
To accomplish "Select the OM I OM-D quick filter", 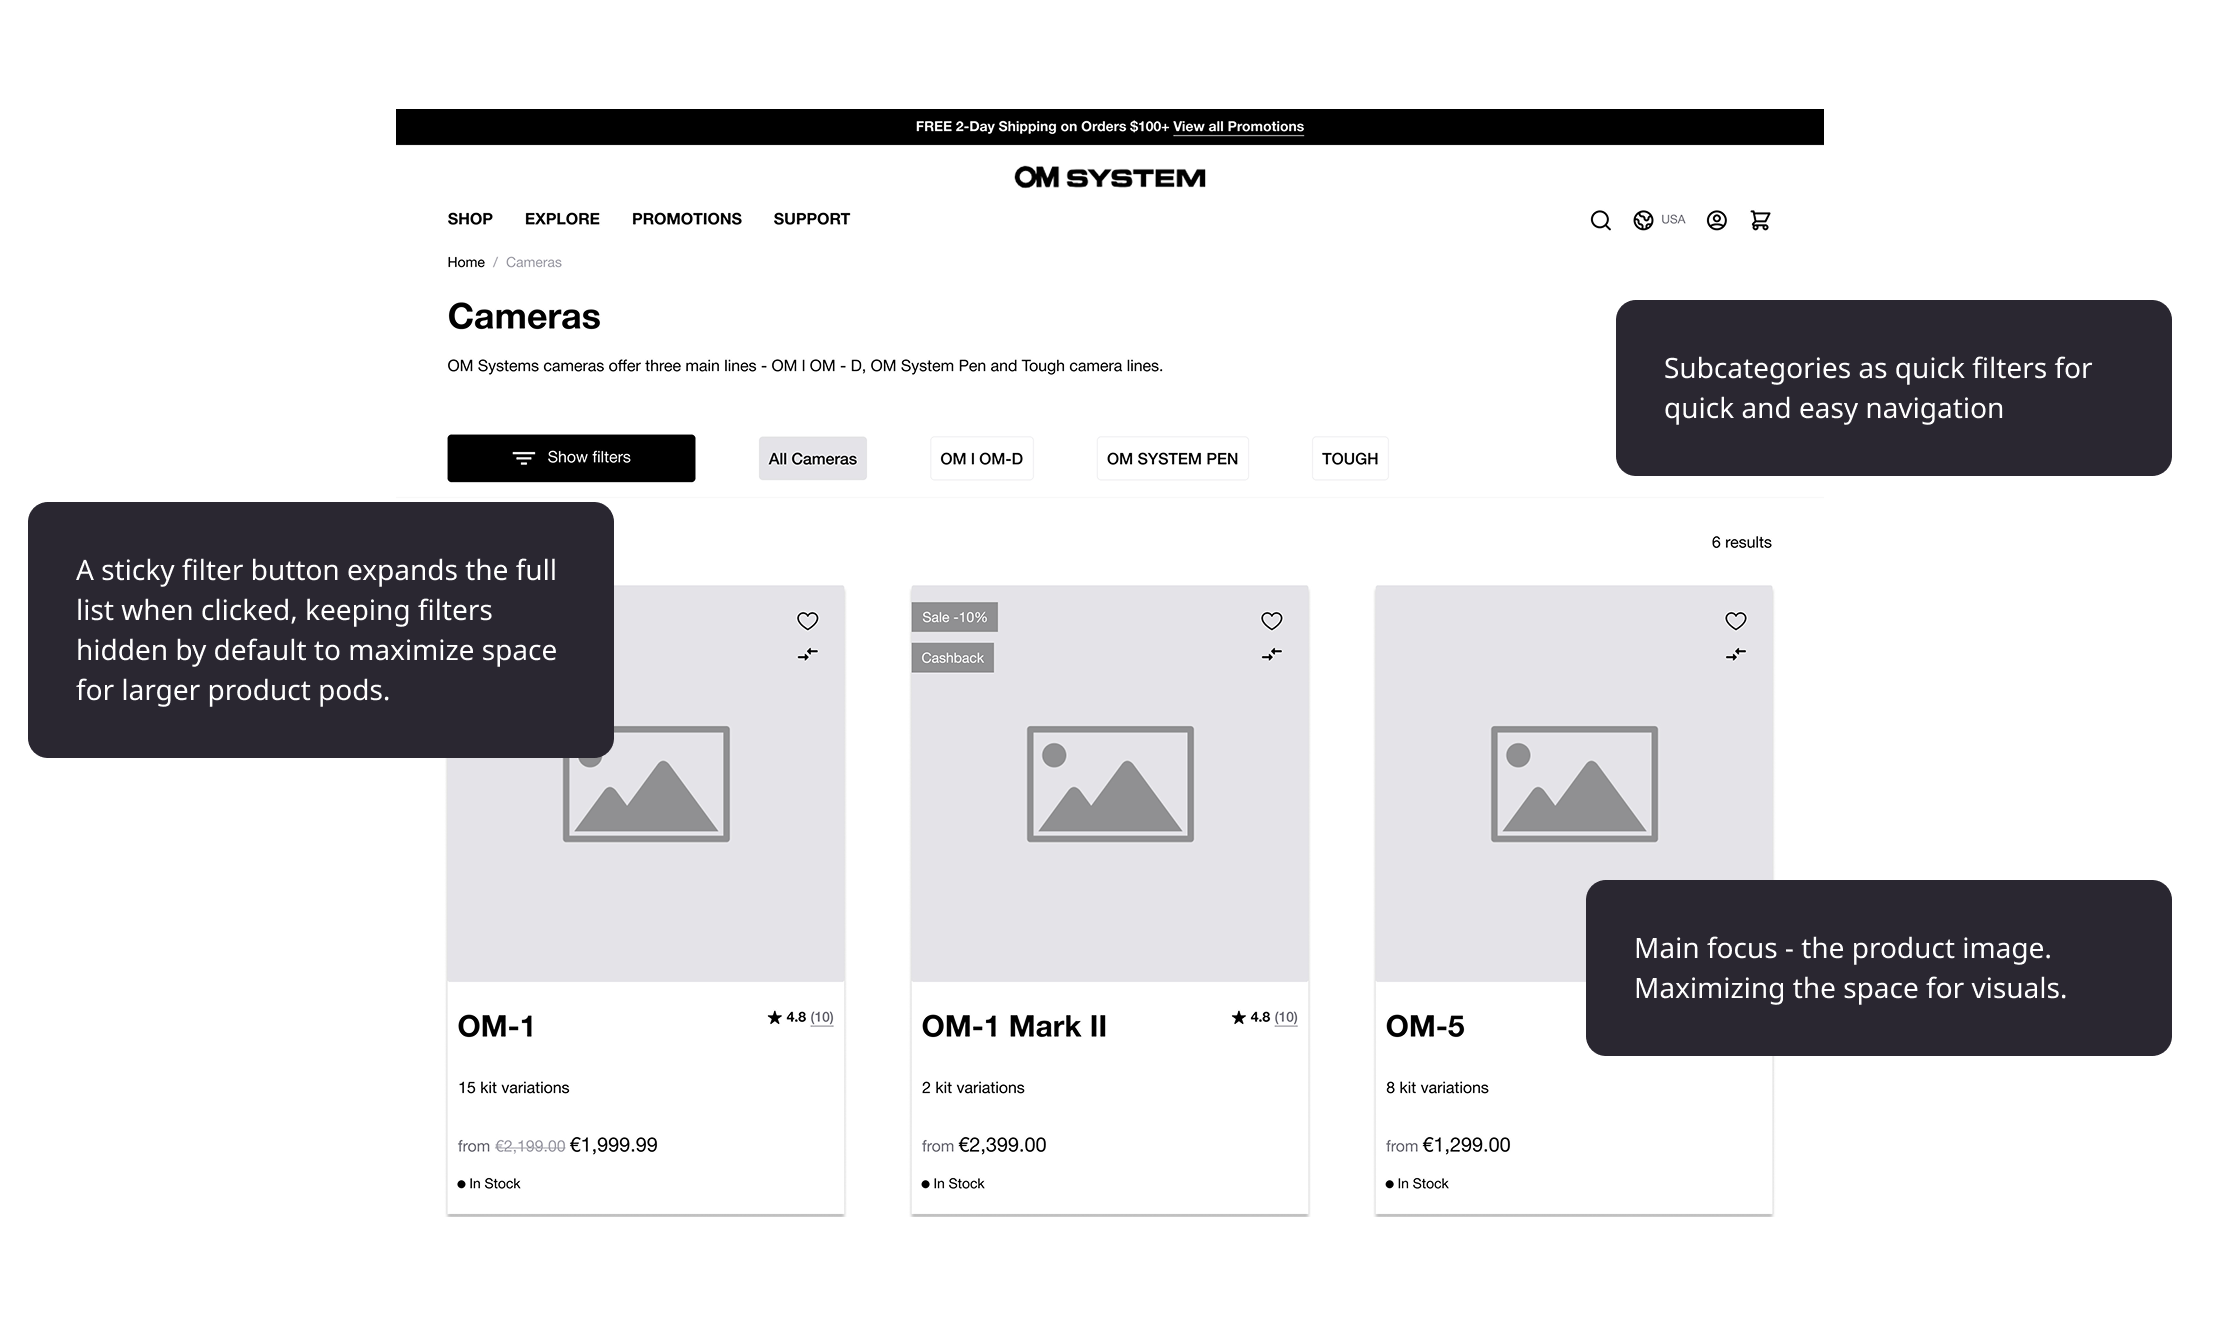I will pos(981,459).
